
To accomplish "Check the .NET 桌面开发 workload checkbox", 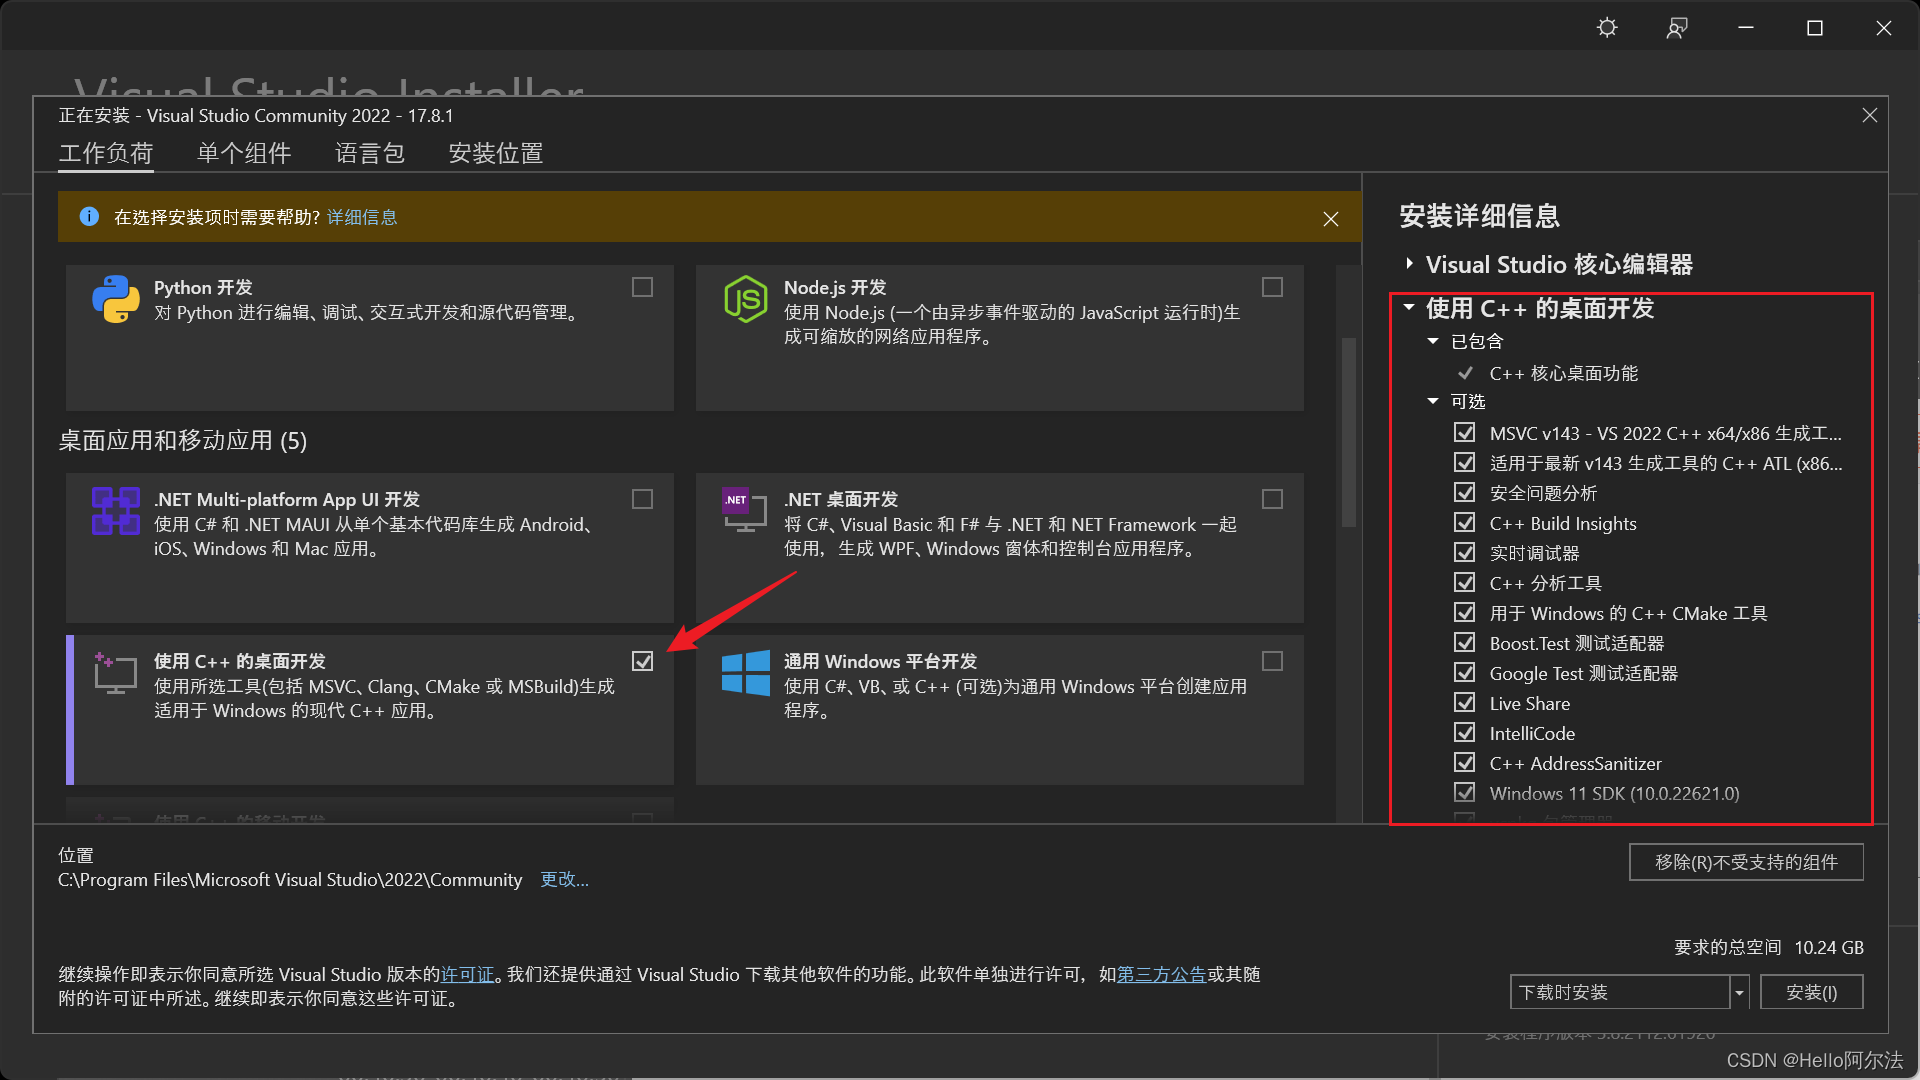I will pyautogui.click(x=1273, y=500).
